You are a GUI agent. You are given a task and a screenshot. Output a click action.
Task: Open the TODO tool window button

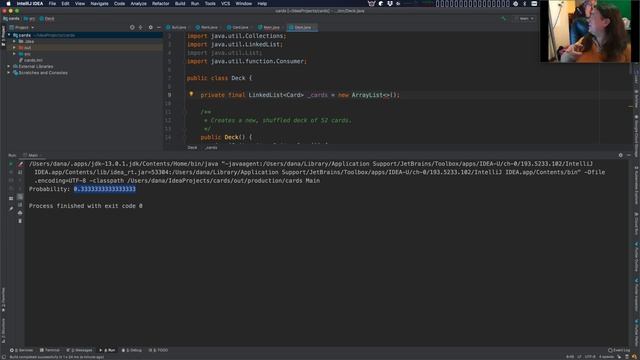(x=158, y=350)
